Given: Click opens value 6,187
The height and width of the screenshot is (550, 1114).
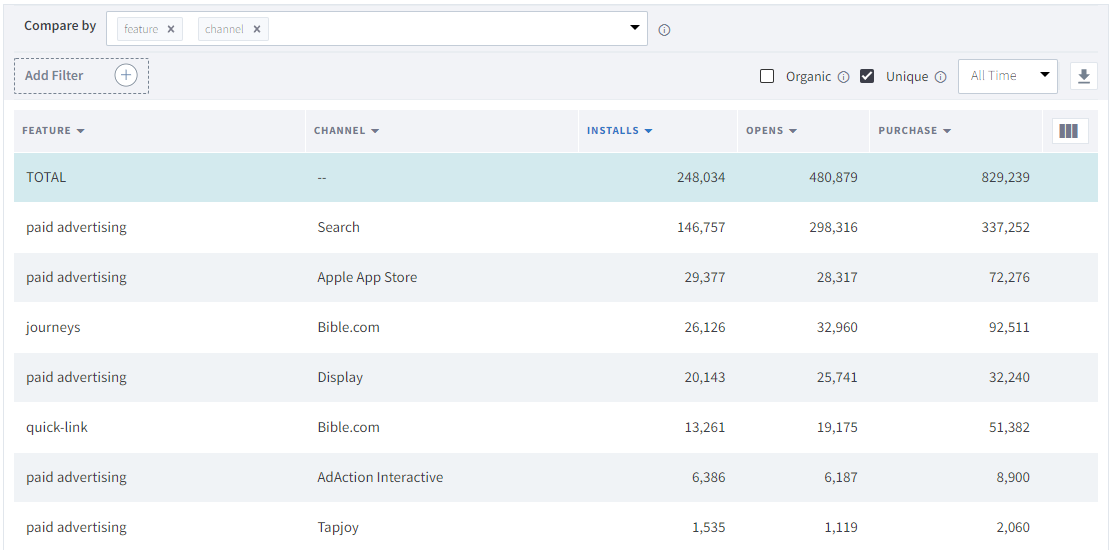Looking at the screenshot, I should point(840,478).
